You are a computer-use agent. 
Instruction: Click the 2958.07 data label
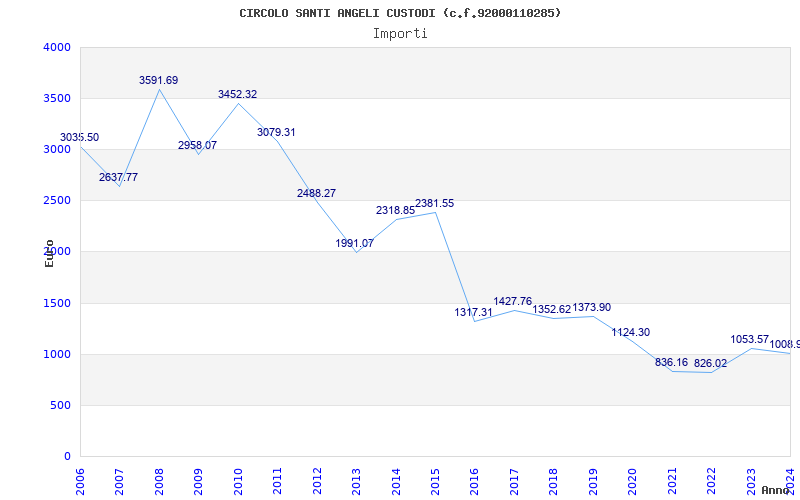pos(197,145)
